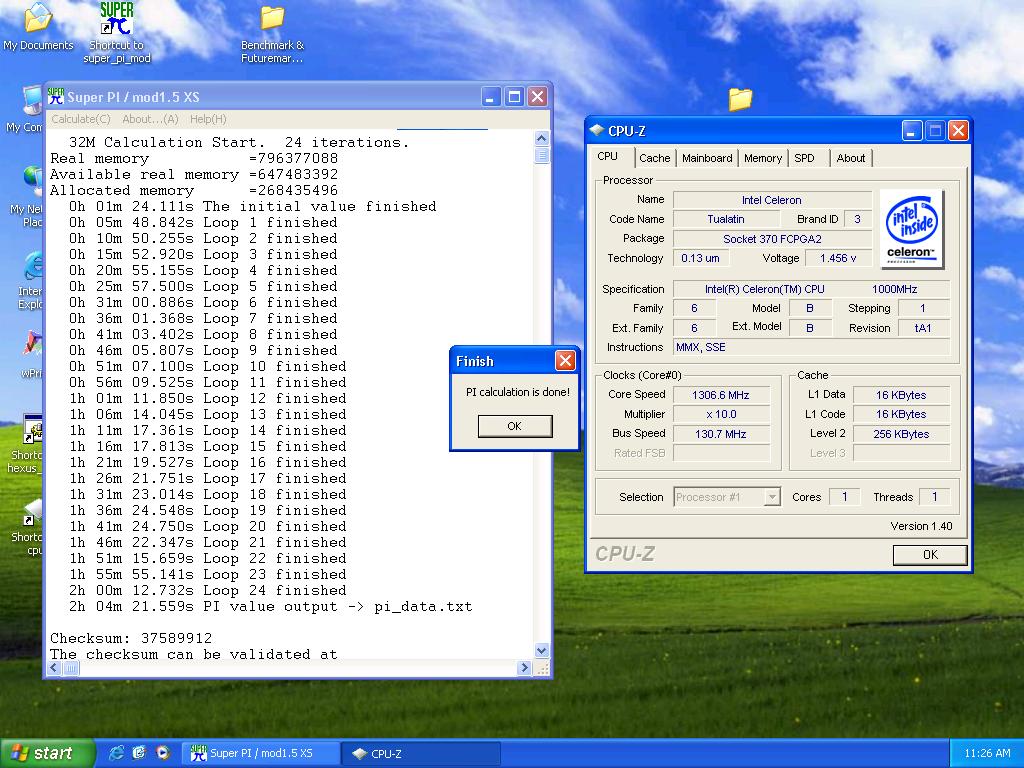1024x768 pixels.
Task: Click the Intel Inside Celeron logo
Action: point(912,229)
